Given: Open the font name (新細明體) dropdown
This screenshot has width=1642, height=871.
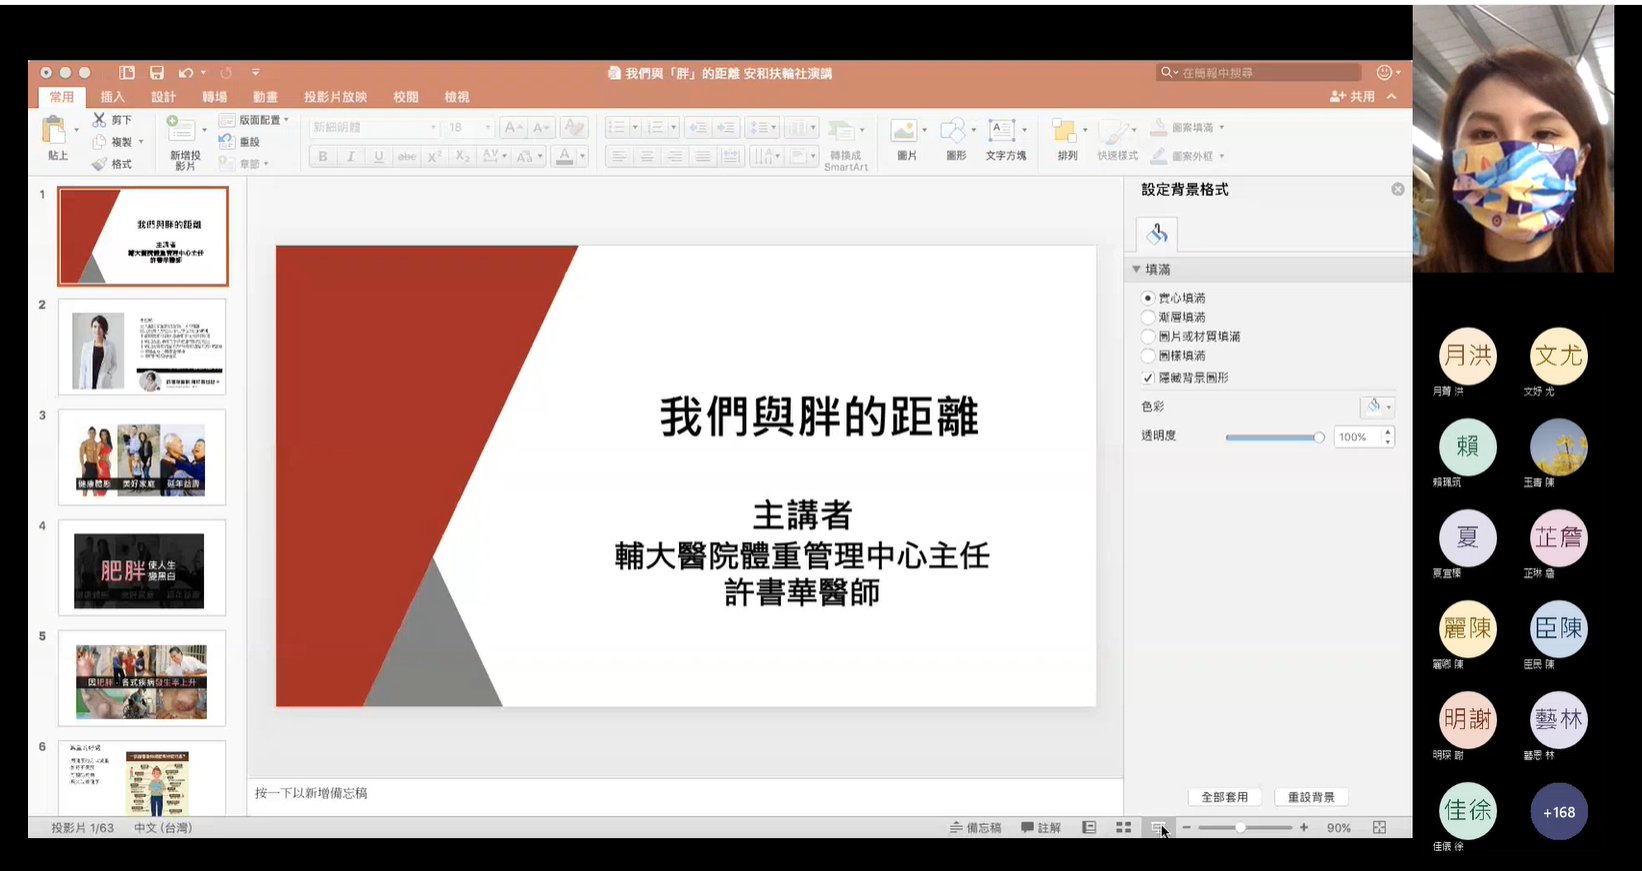Looking at the screenshot, I should 434,128.
